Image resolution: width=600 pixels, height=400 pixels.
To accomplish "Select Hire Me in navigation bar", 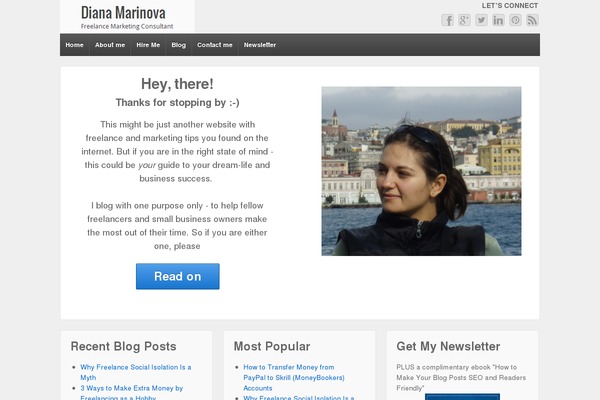I will point(148,45).
